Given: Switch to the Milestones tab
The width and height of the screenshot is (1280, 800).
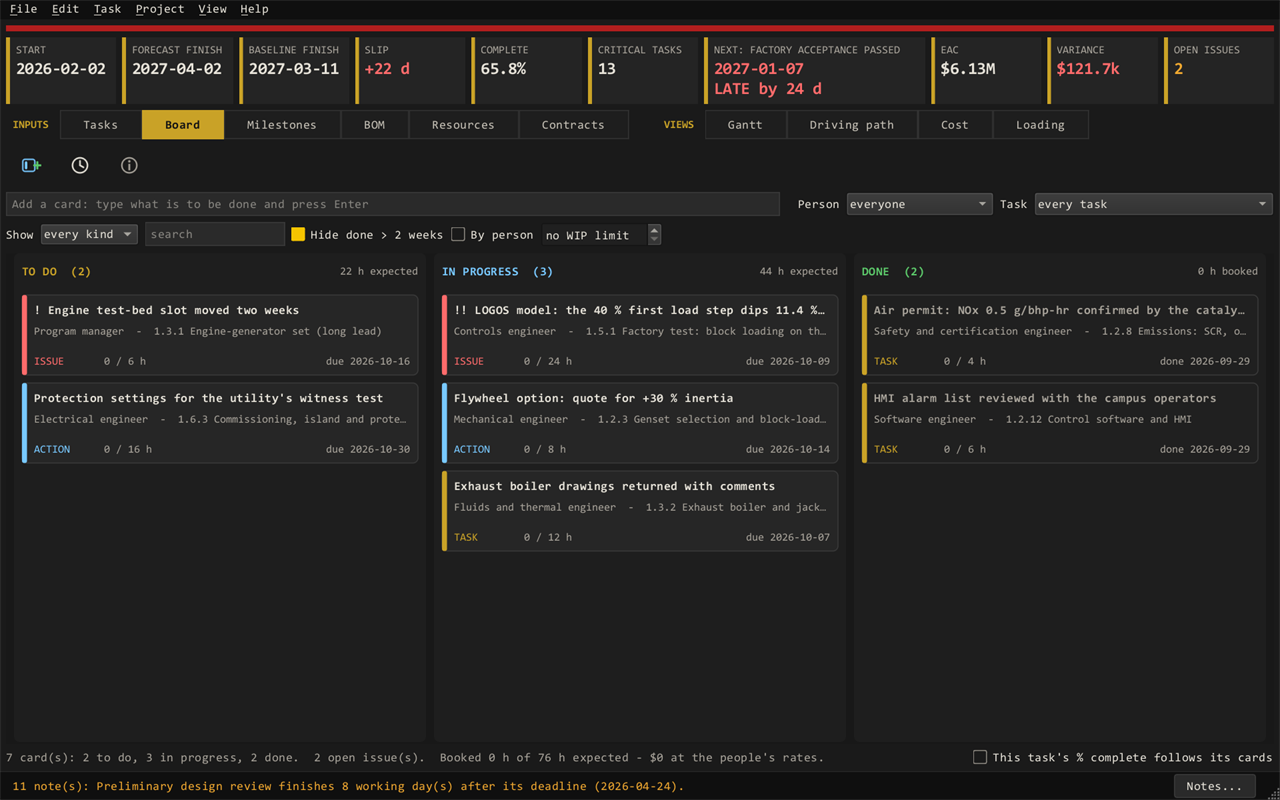Looking at the screenshot, I should point(282,125).
